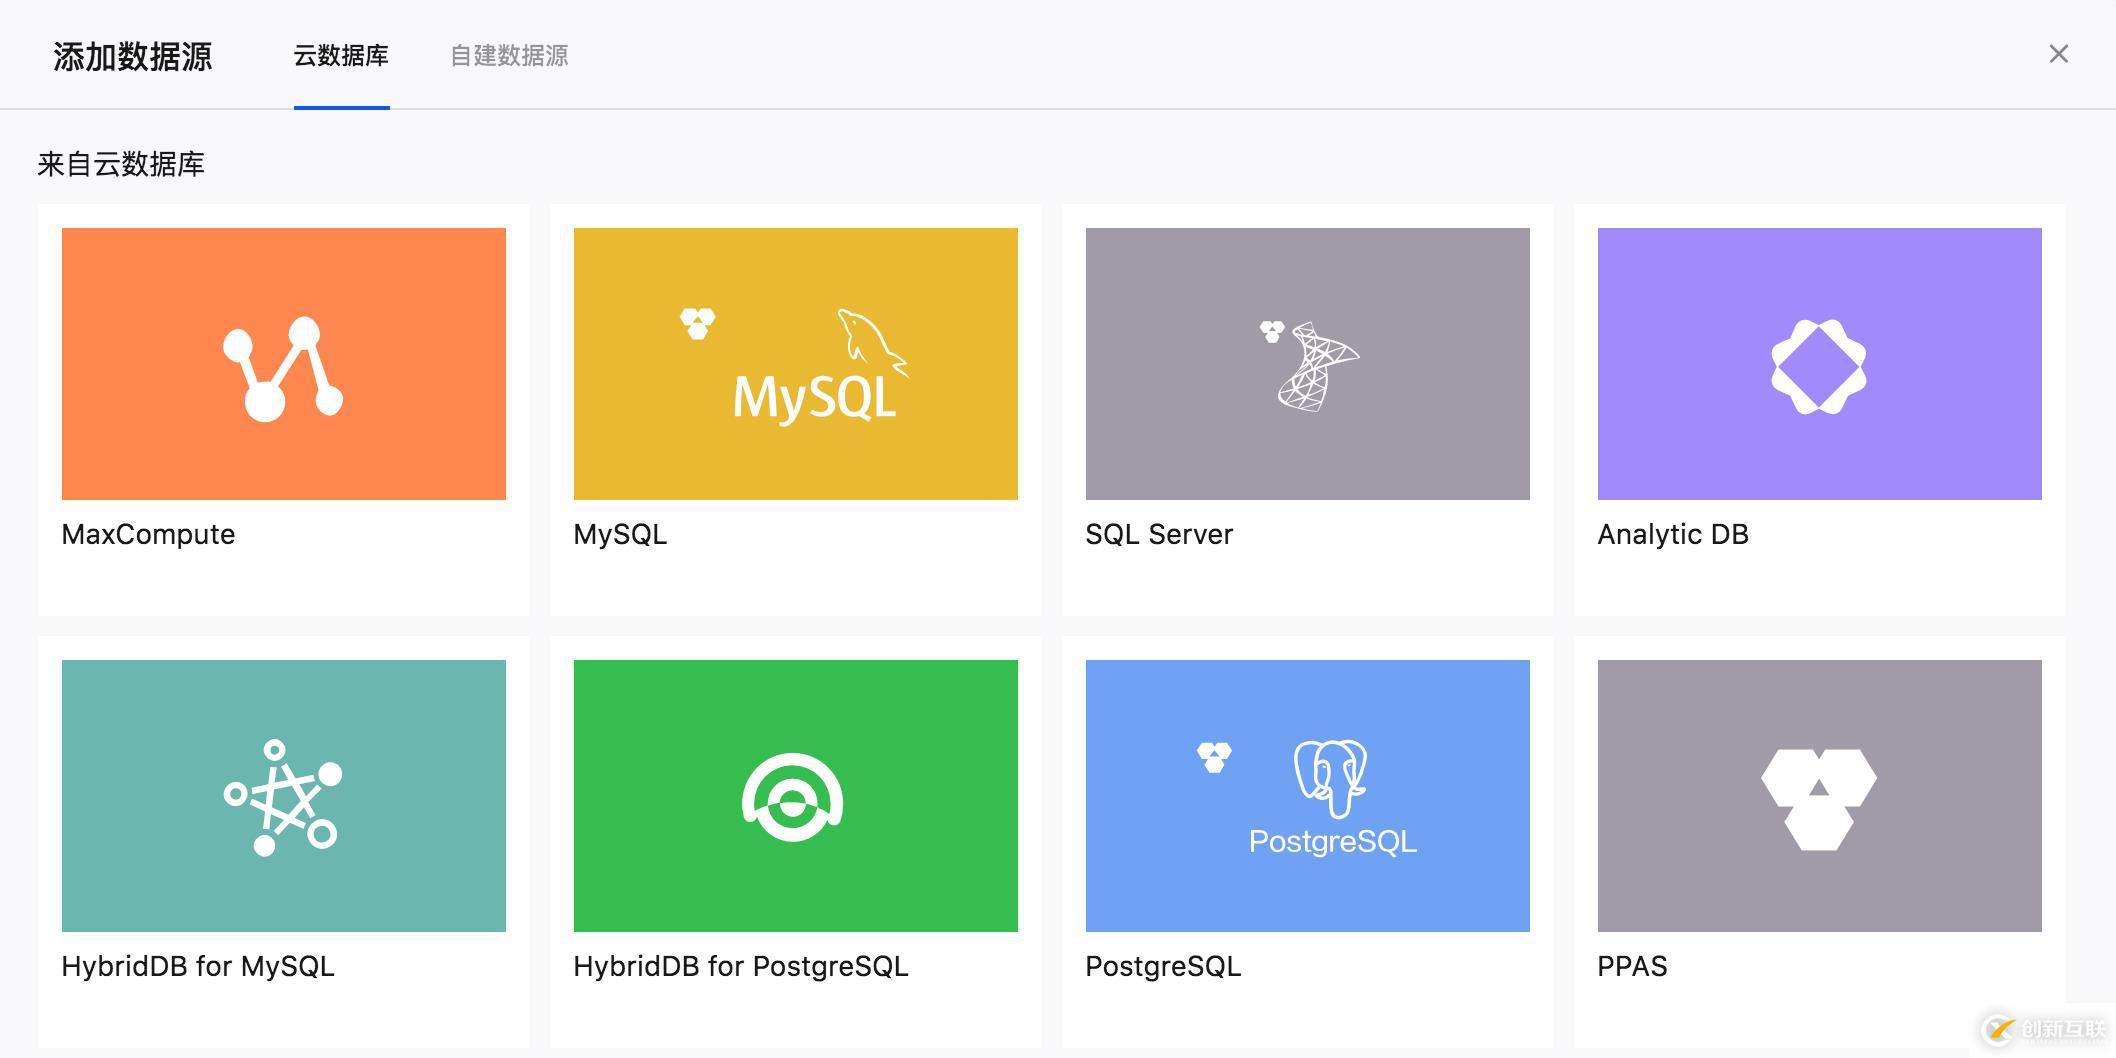Click the MySQL text label

click(x=620, y=534)
